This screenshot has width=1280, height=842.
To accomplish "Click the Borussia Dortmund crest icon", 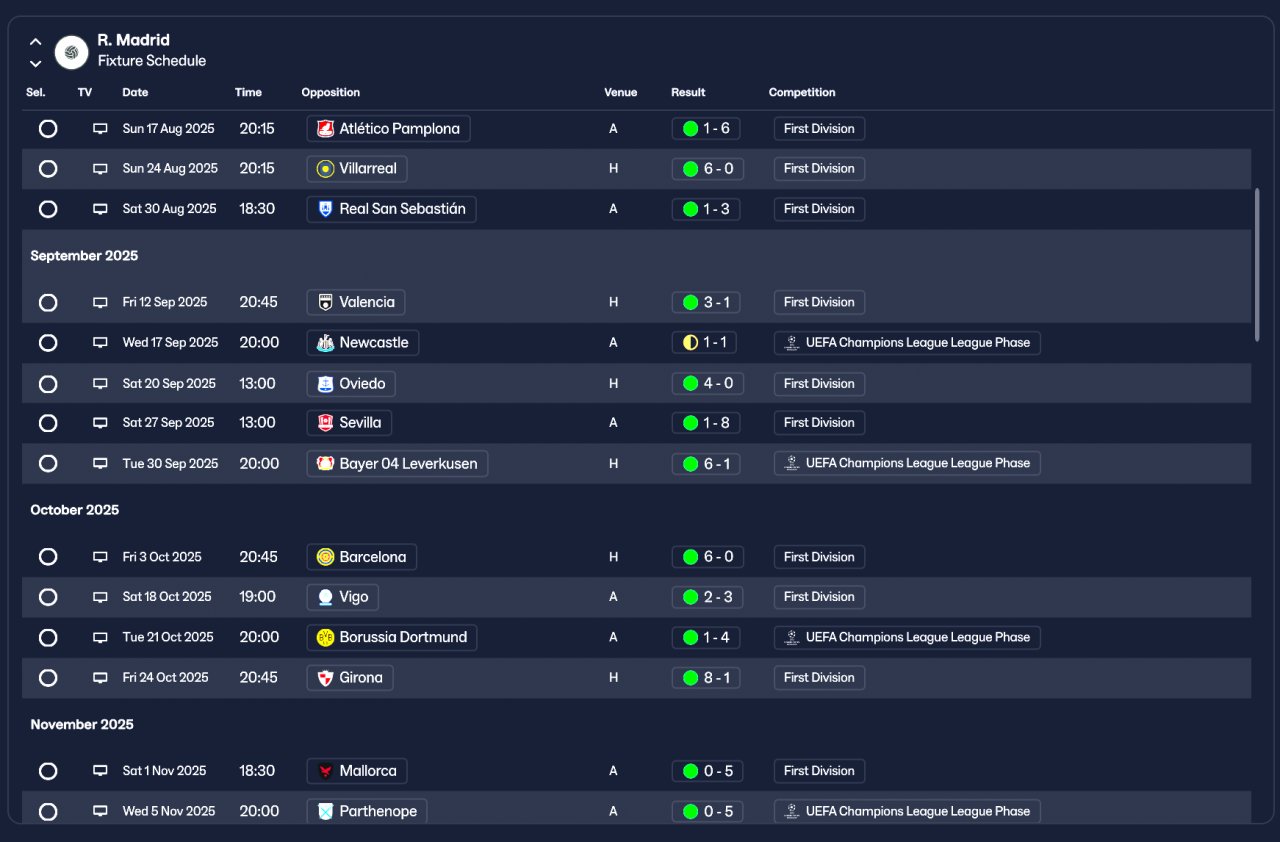I will click(325, 638).
